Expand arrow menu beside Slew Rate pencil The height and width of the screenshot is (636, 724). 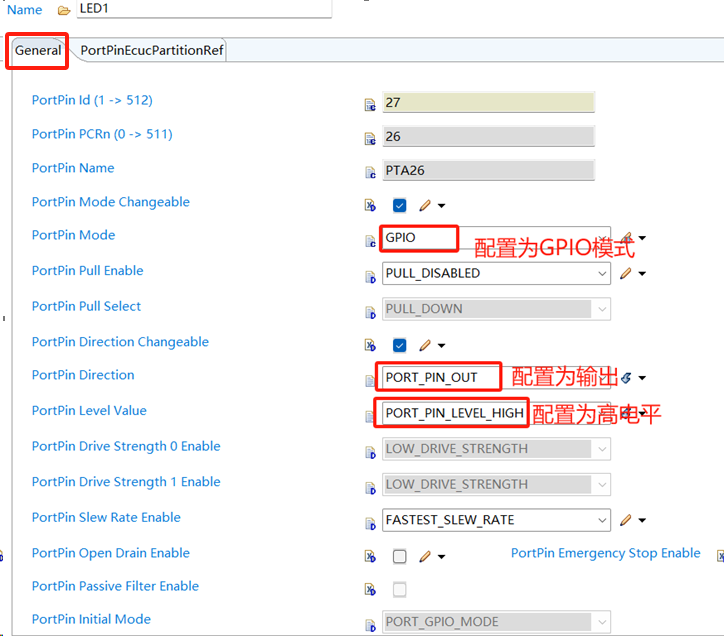[642, 521]
